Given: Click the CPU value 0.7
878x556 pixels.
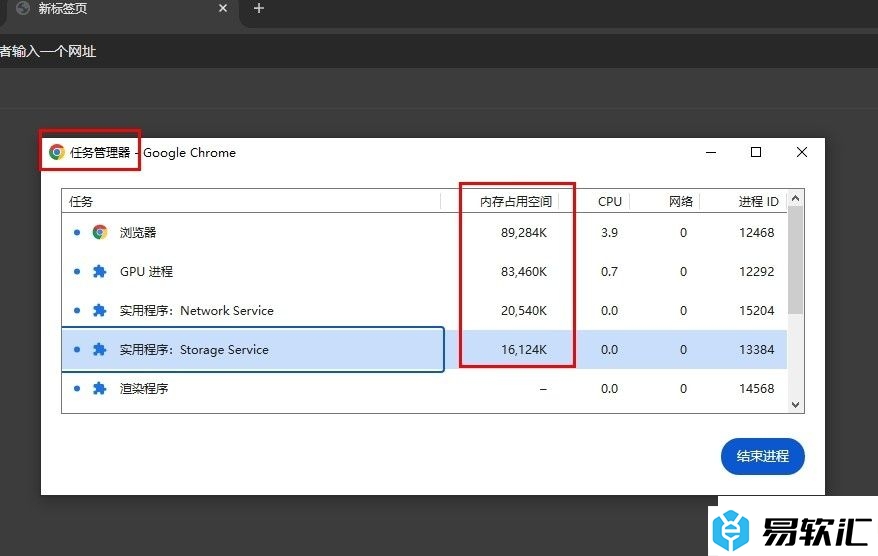Looking at the screenshot, I should click(x=609, y=272).
